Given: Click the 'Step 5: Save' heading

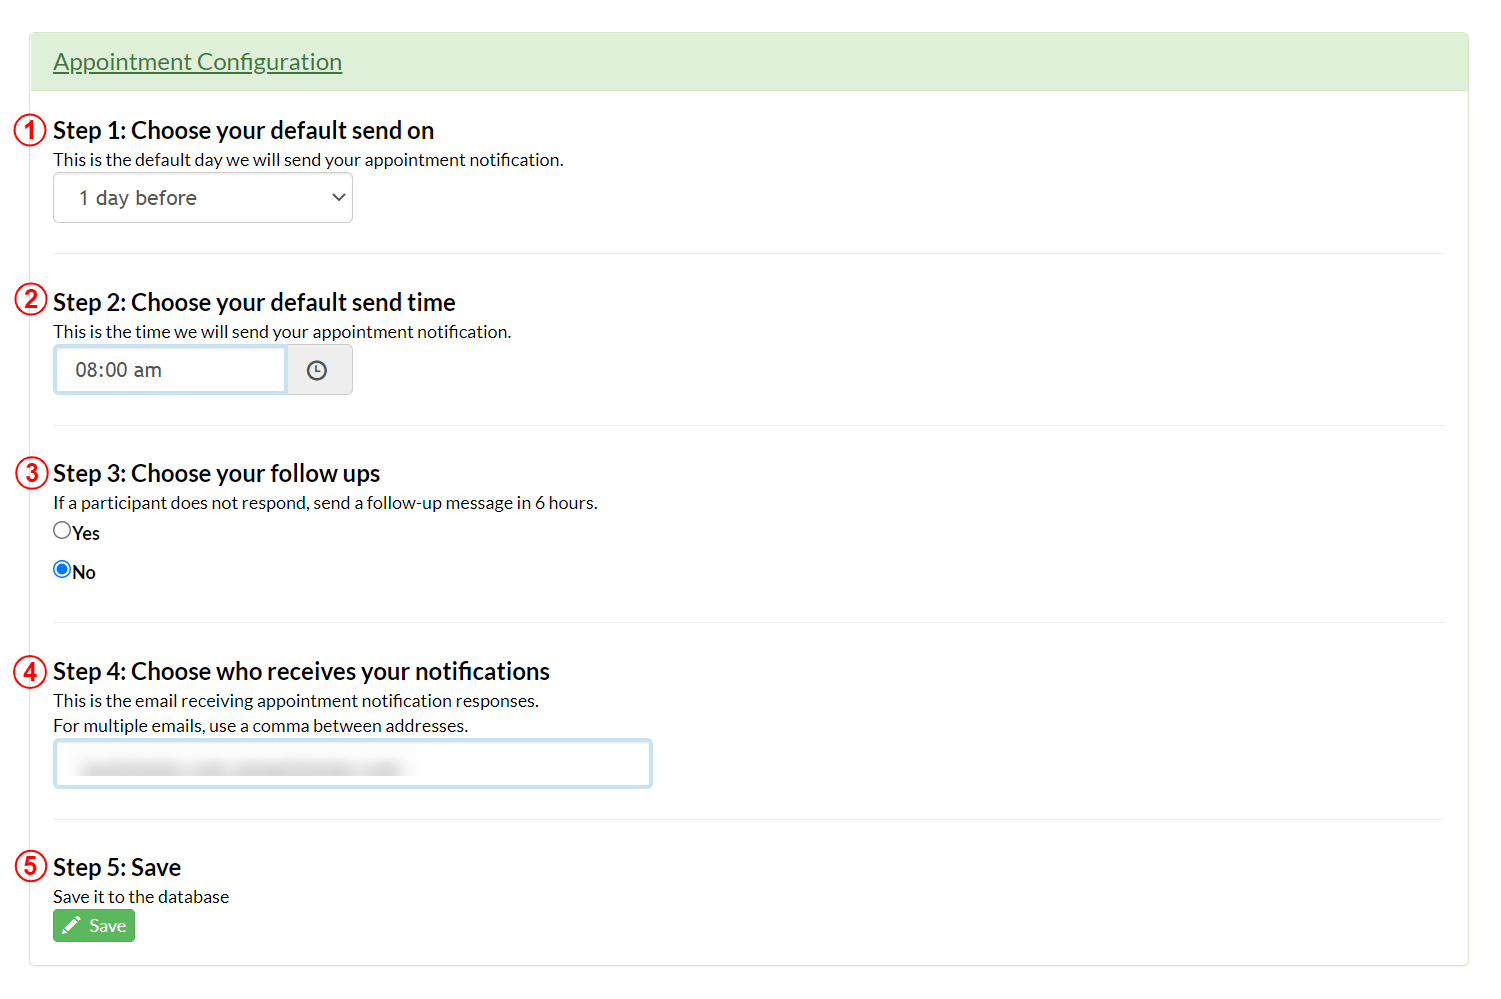Looking at the screenshot, I should 117,868.
